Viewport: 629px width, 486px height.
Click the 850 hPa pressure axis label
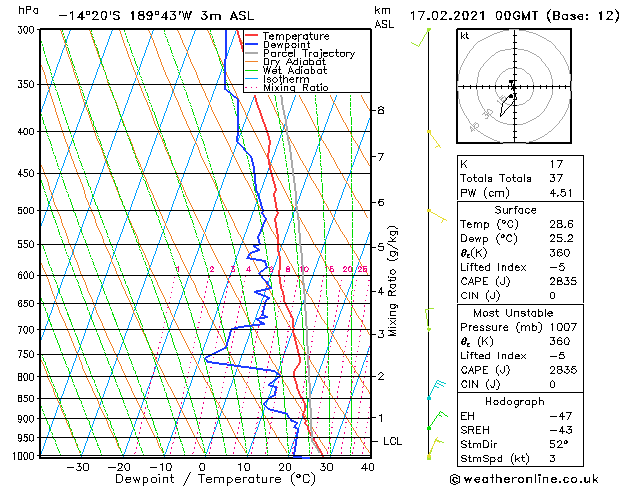click(28, 399)
